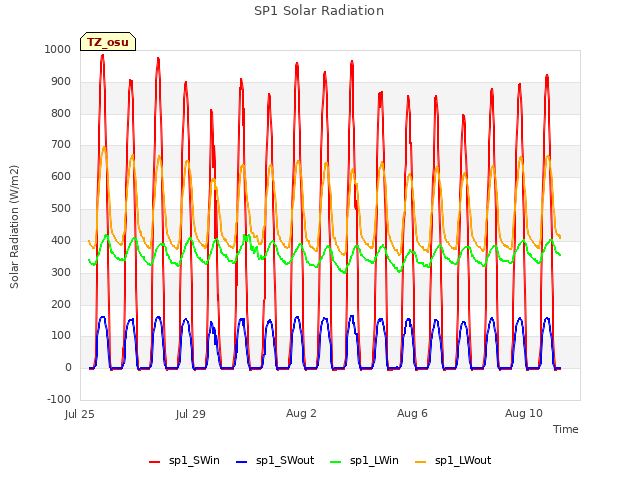Click the 0 y-axis tick label
640x480 pixels.
pos(68,367)
